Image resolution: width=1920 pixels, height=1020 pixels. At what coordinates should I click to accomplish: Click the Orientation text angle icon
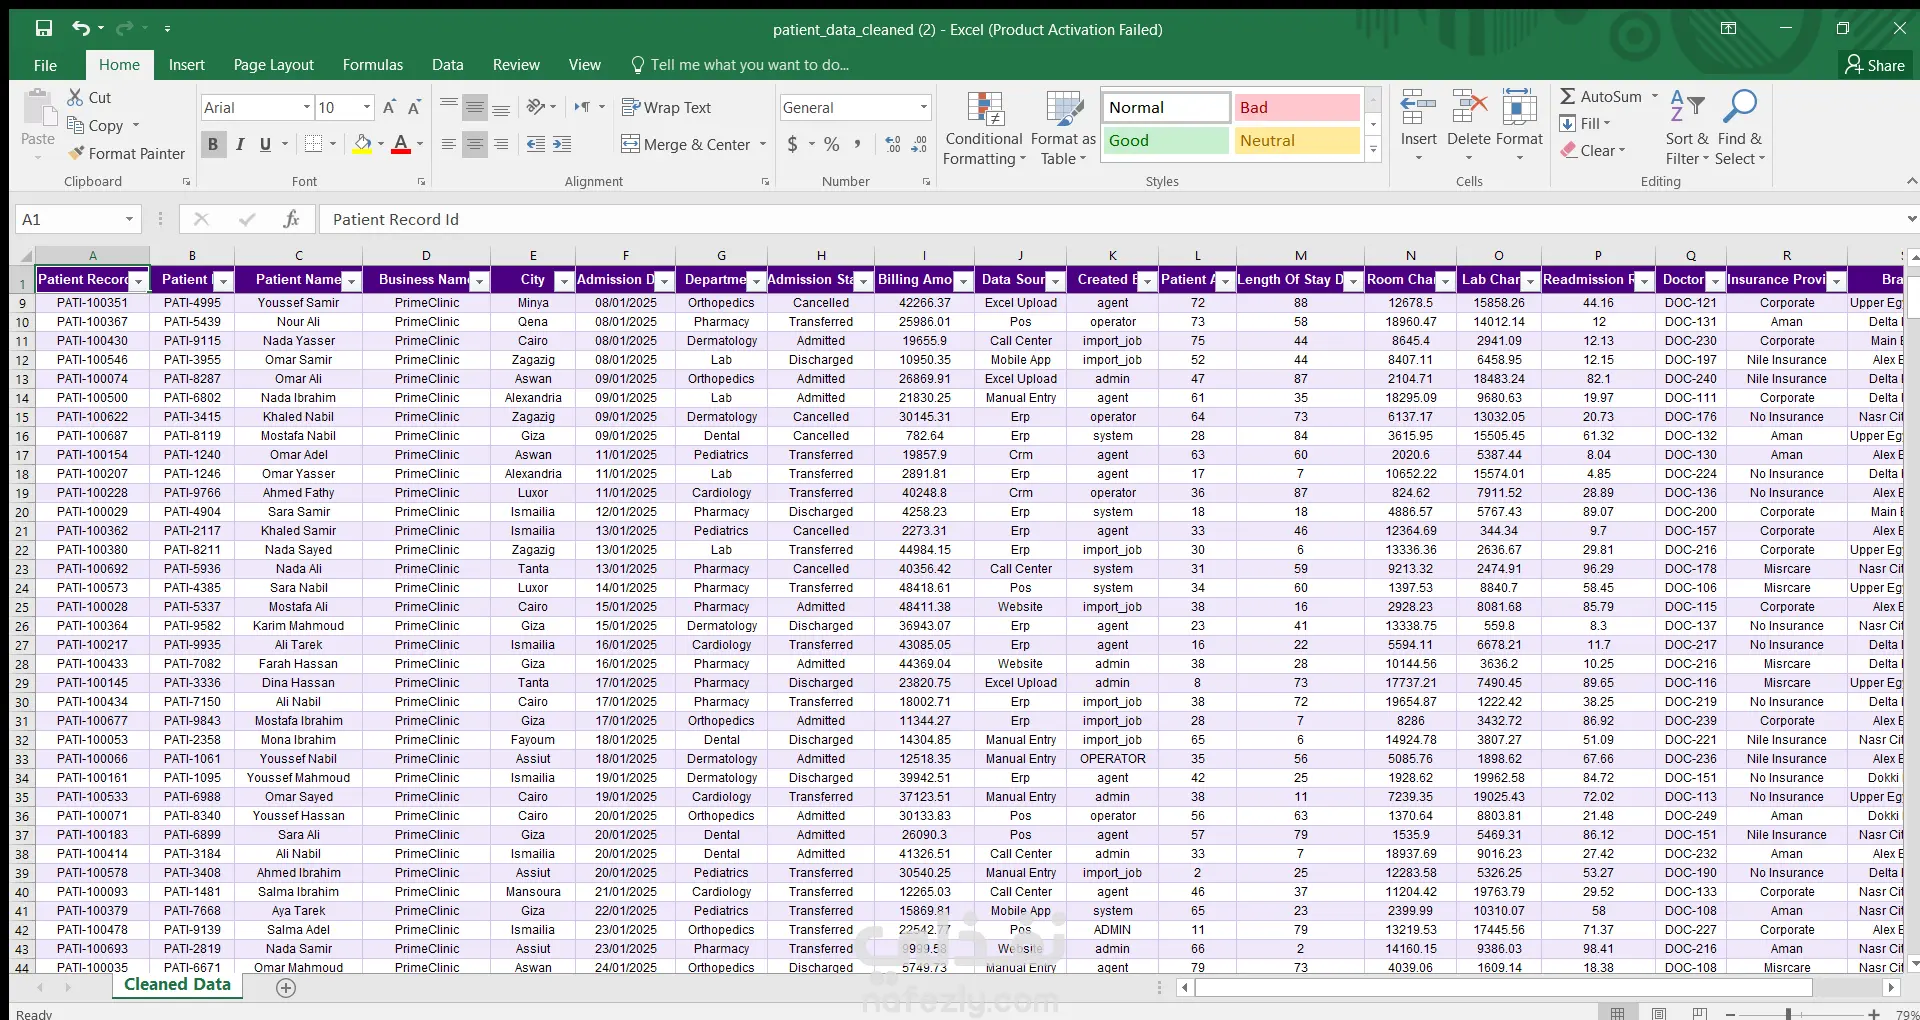tap(537, 107)
